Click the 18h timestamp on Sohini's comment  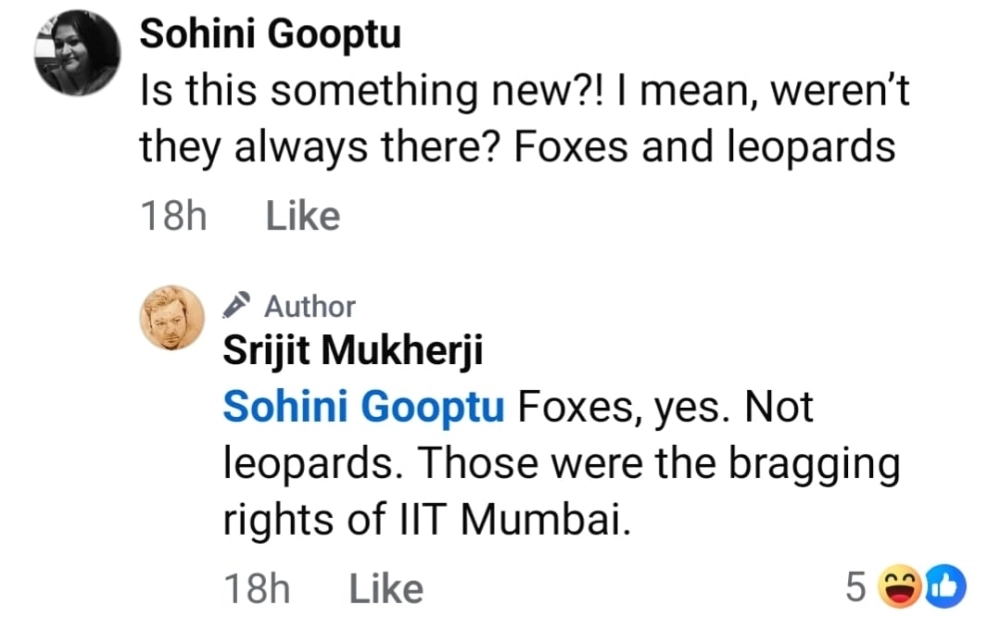(x=173, y=216)
